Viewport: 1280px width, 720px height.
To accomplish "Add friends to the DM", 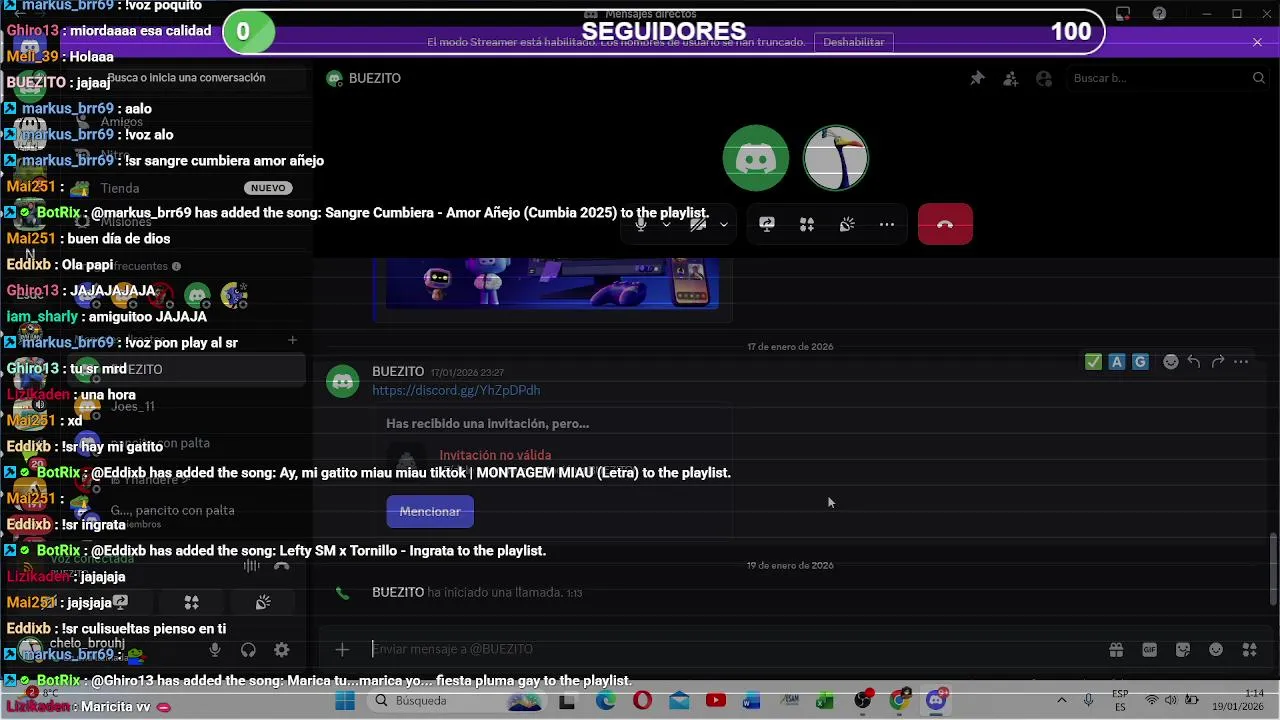I will pos(1010,78).
